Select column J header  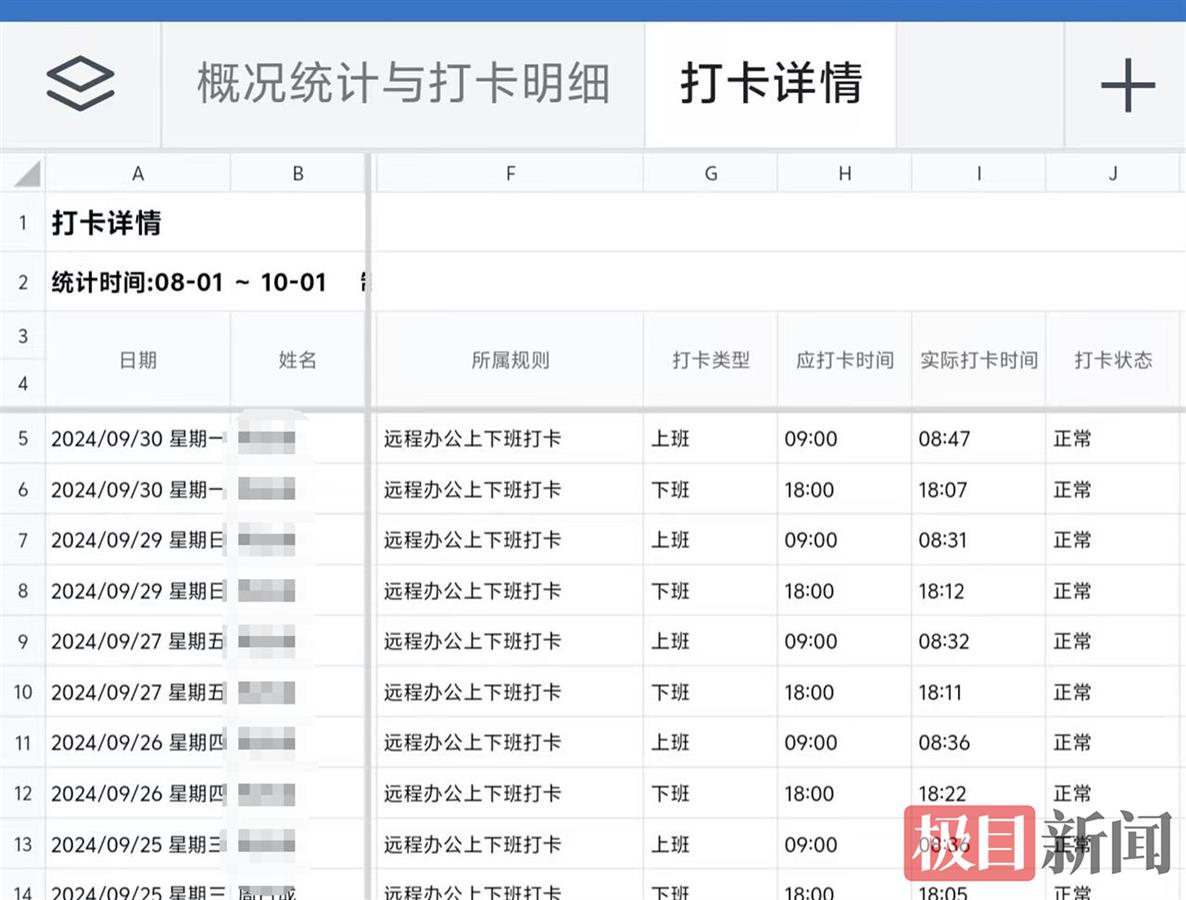1113,173
